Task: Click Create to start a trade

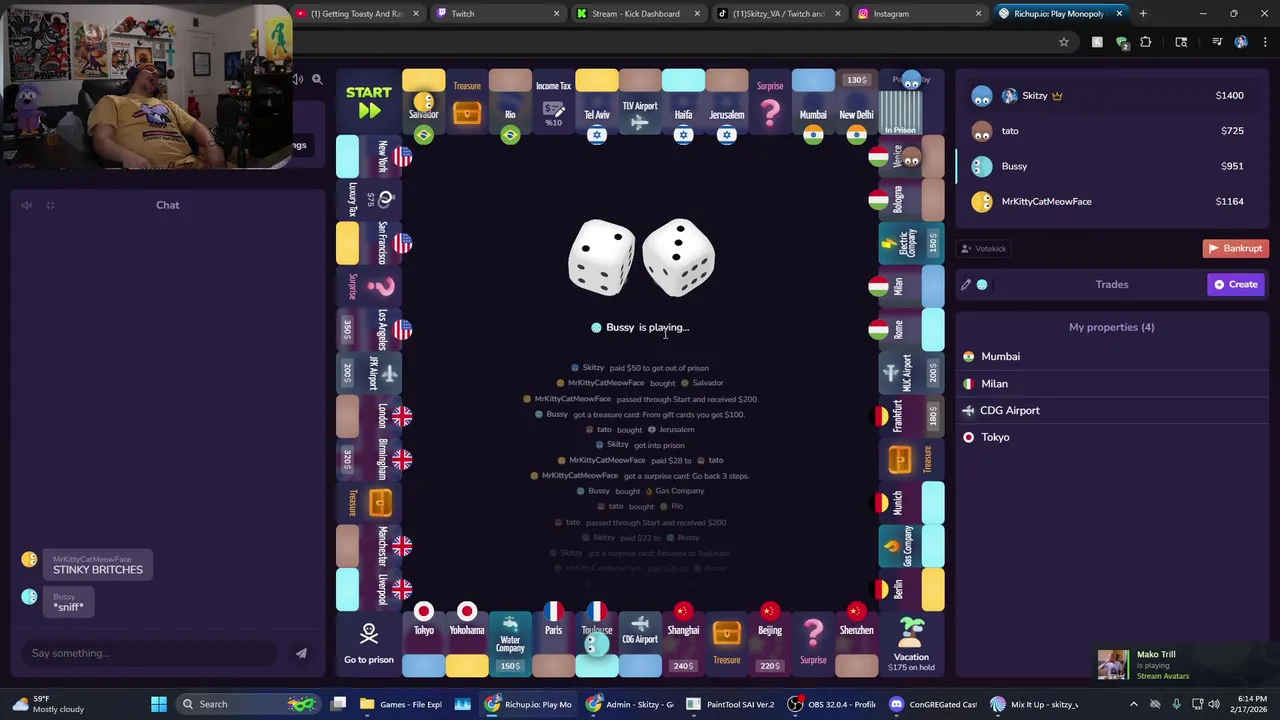Action: [x=1236, y=284]
